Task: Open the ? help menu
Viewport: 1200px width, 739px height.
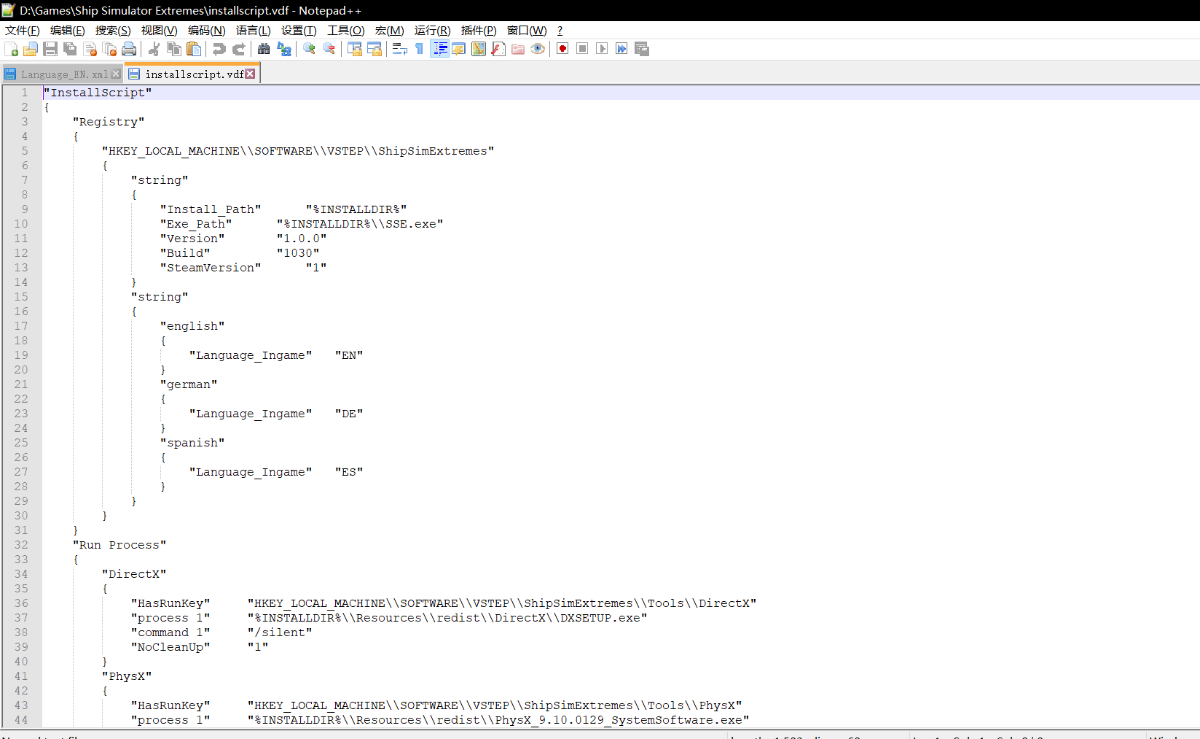Action: coord(560,31)
